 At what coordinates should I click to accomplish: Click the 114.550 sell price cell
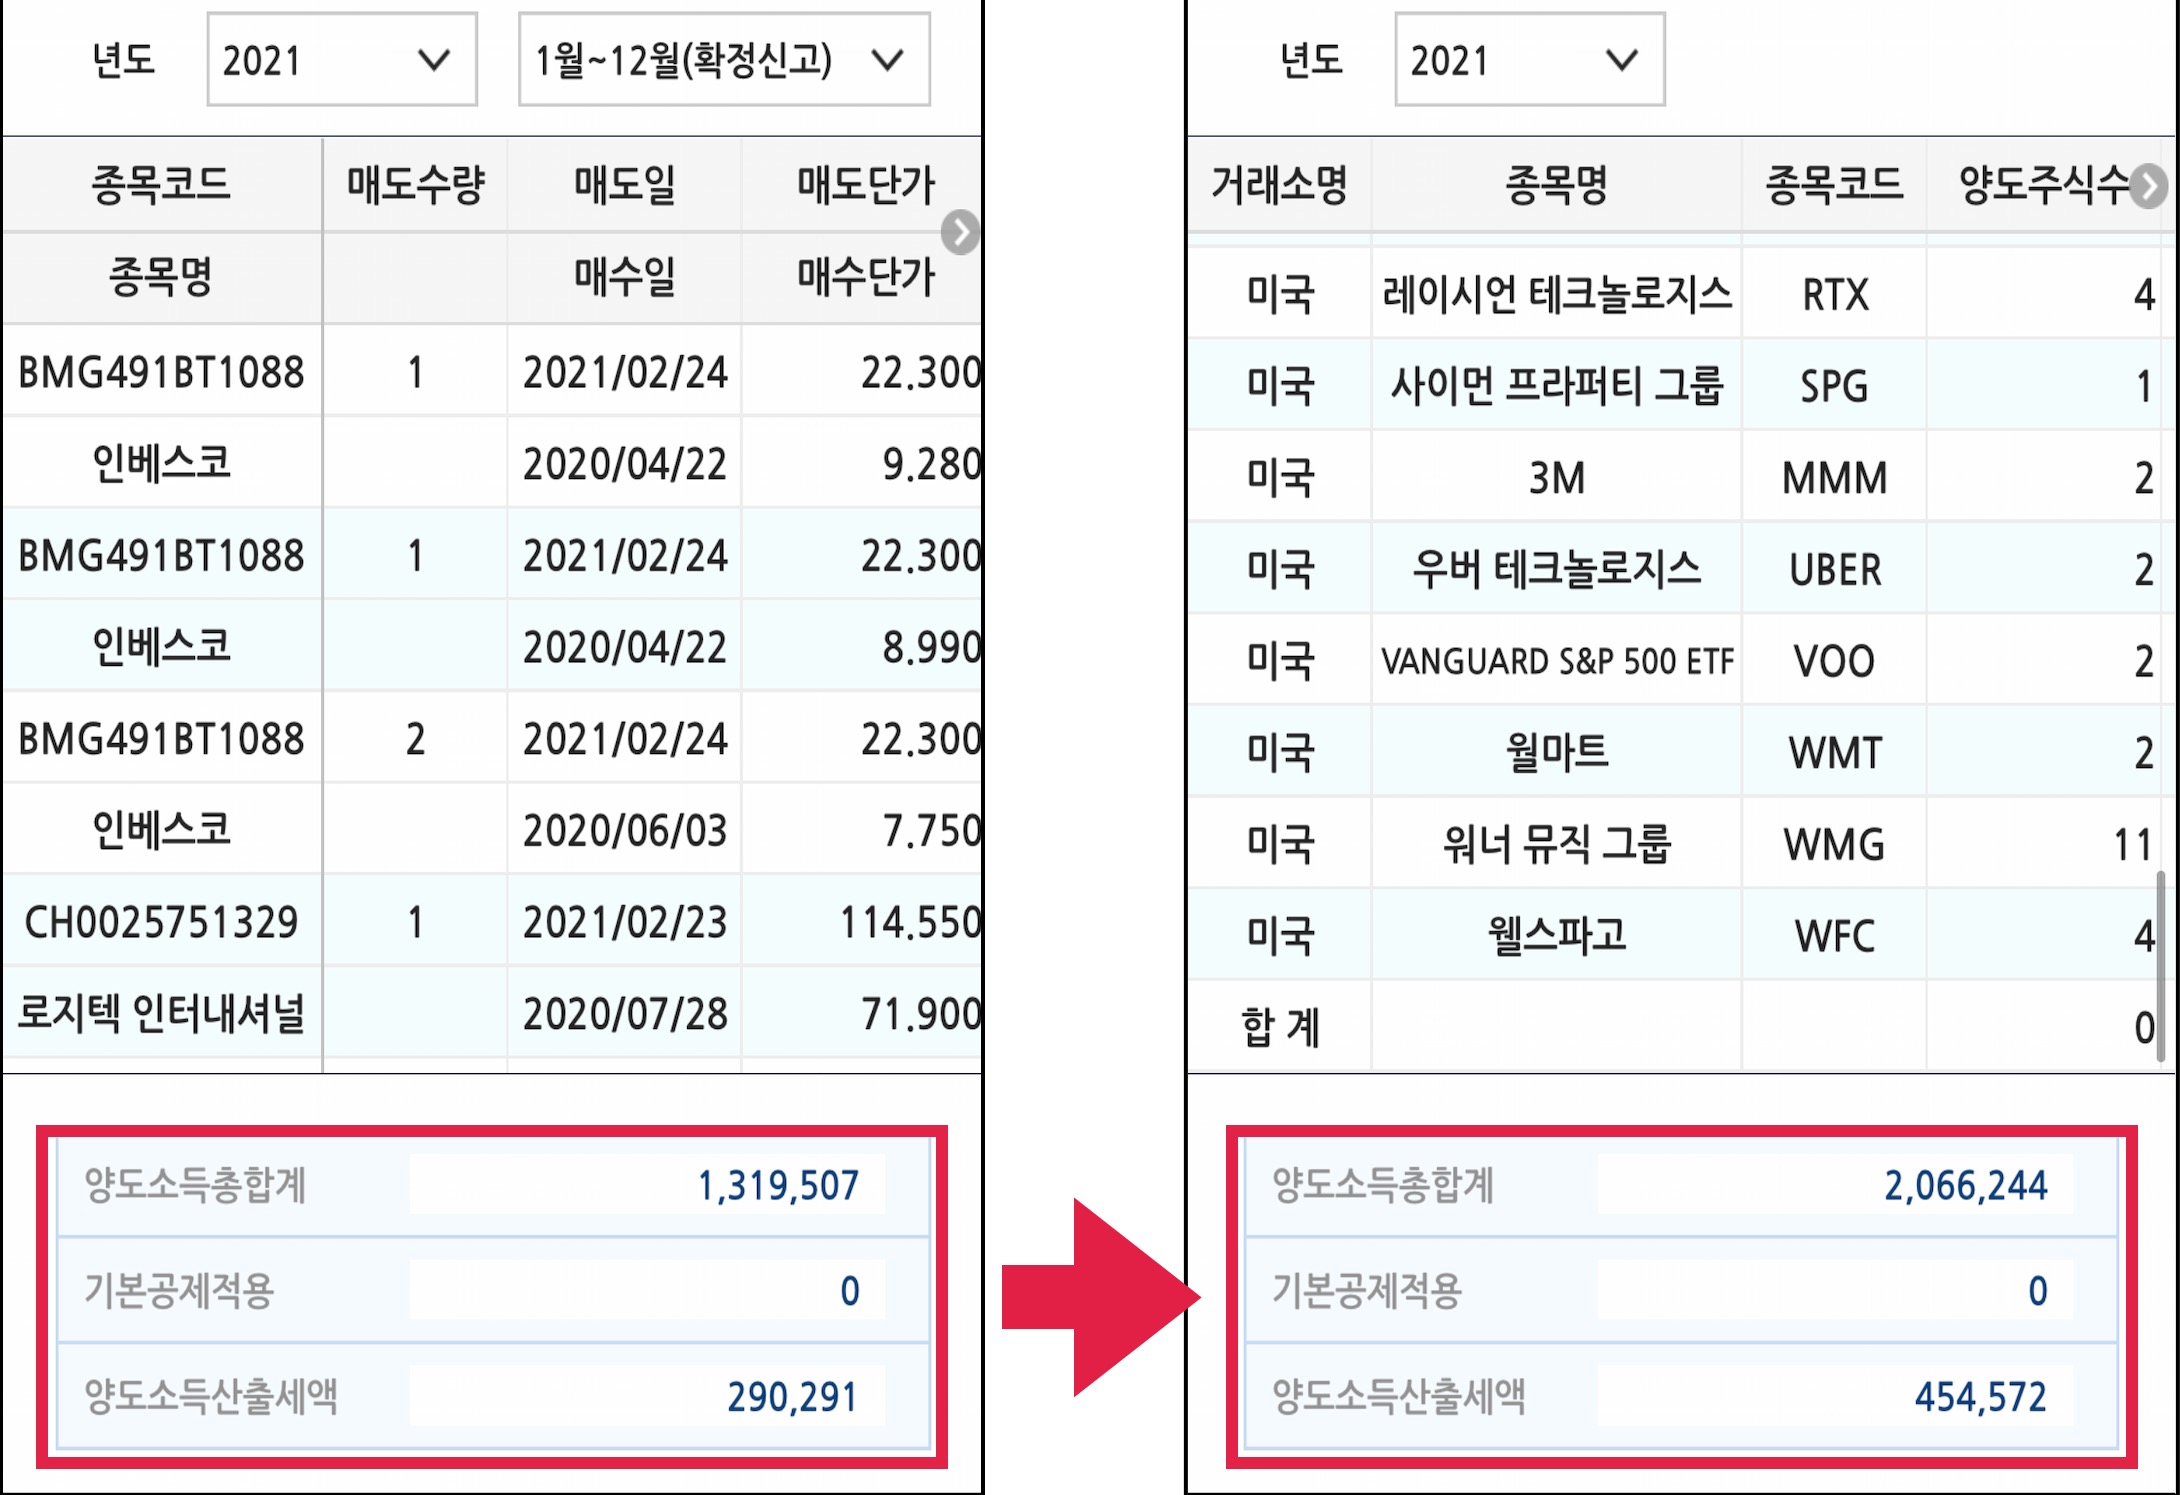[x=910, y=922]
